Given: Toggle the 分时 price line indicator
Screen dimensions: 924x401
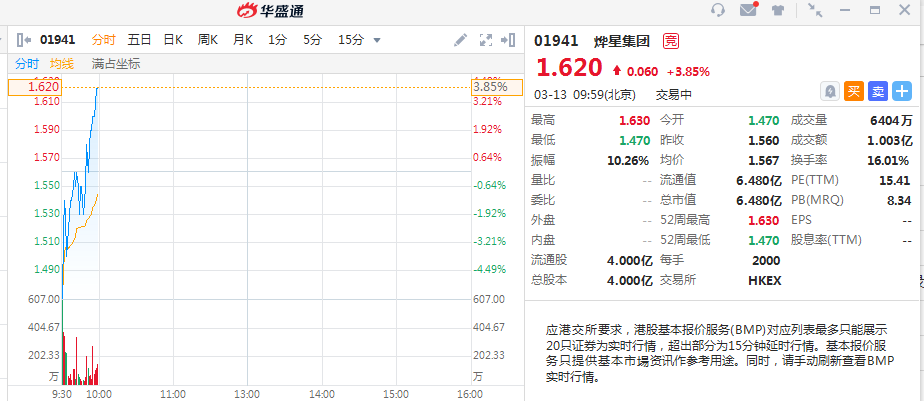Looking at the screenshot, I should tap(25, 64).
